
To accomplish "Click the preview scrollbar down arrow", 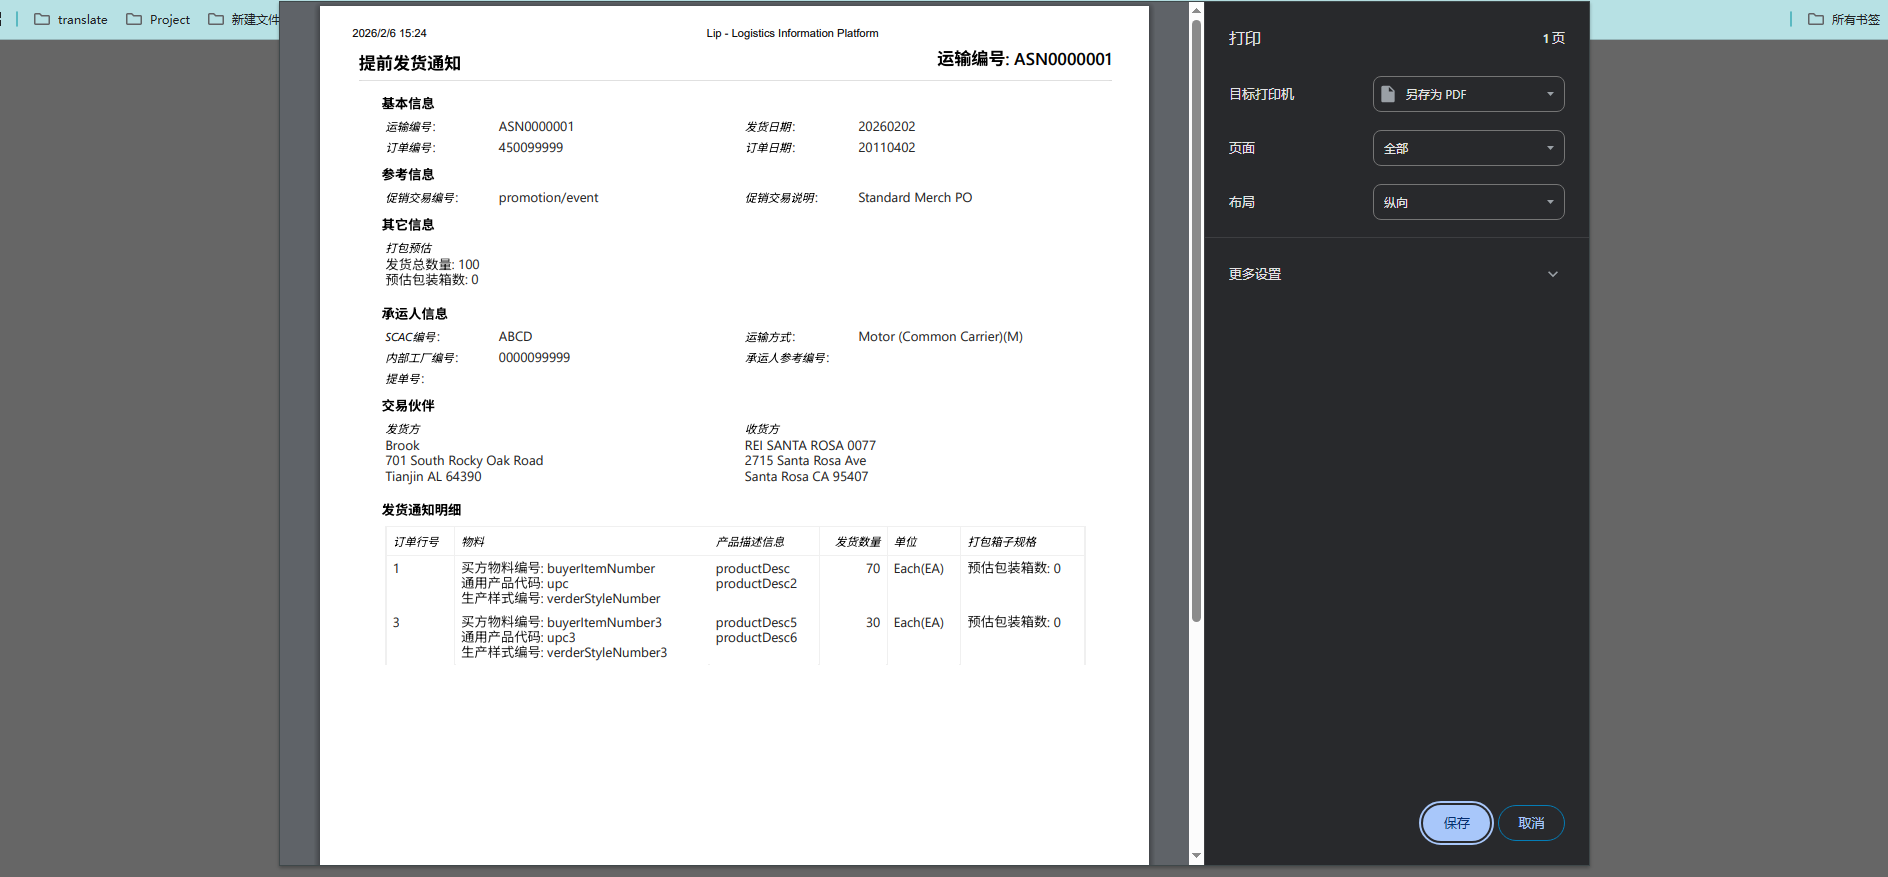I will [x=1196, y=856].
